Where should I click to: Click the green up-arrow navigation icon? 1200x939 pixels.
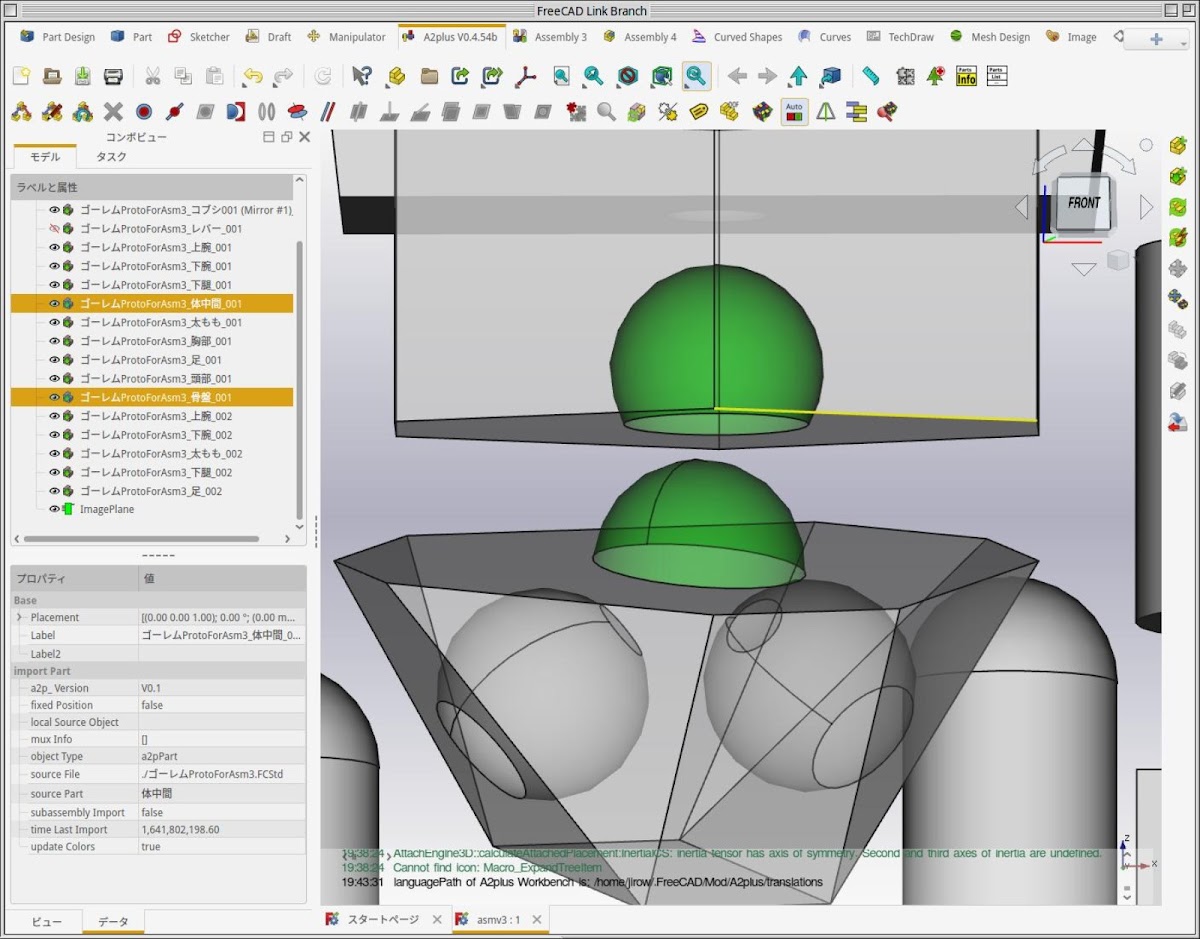click(798, 76)
